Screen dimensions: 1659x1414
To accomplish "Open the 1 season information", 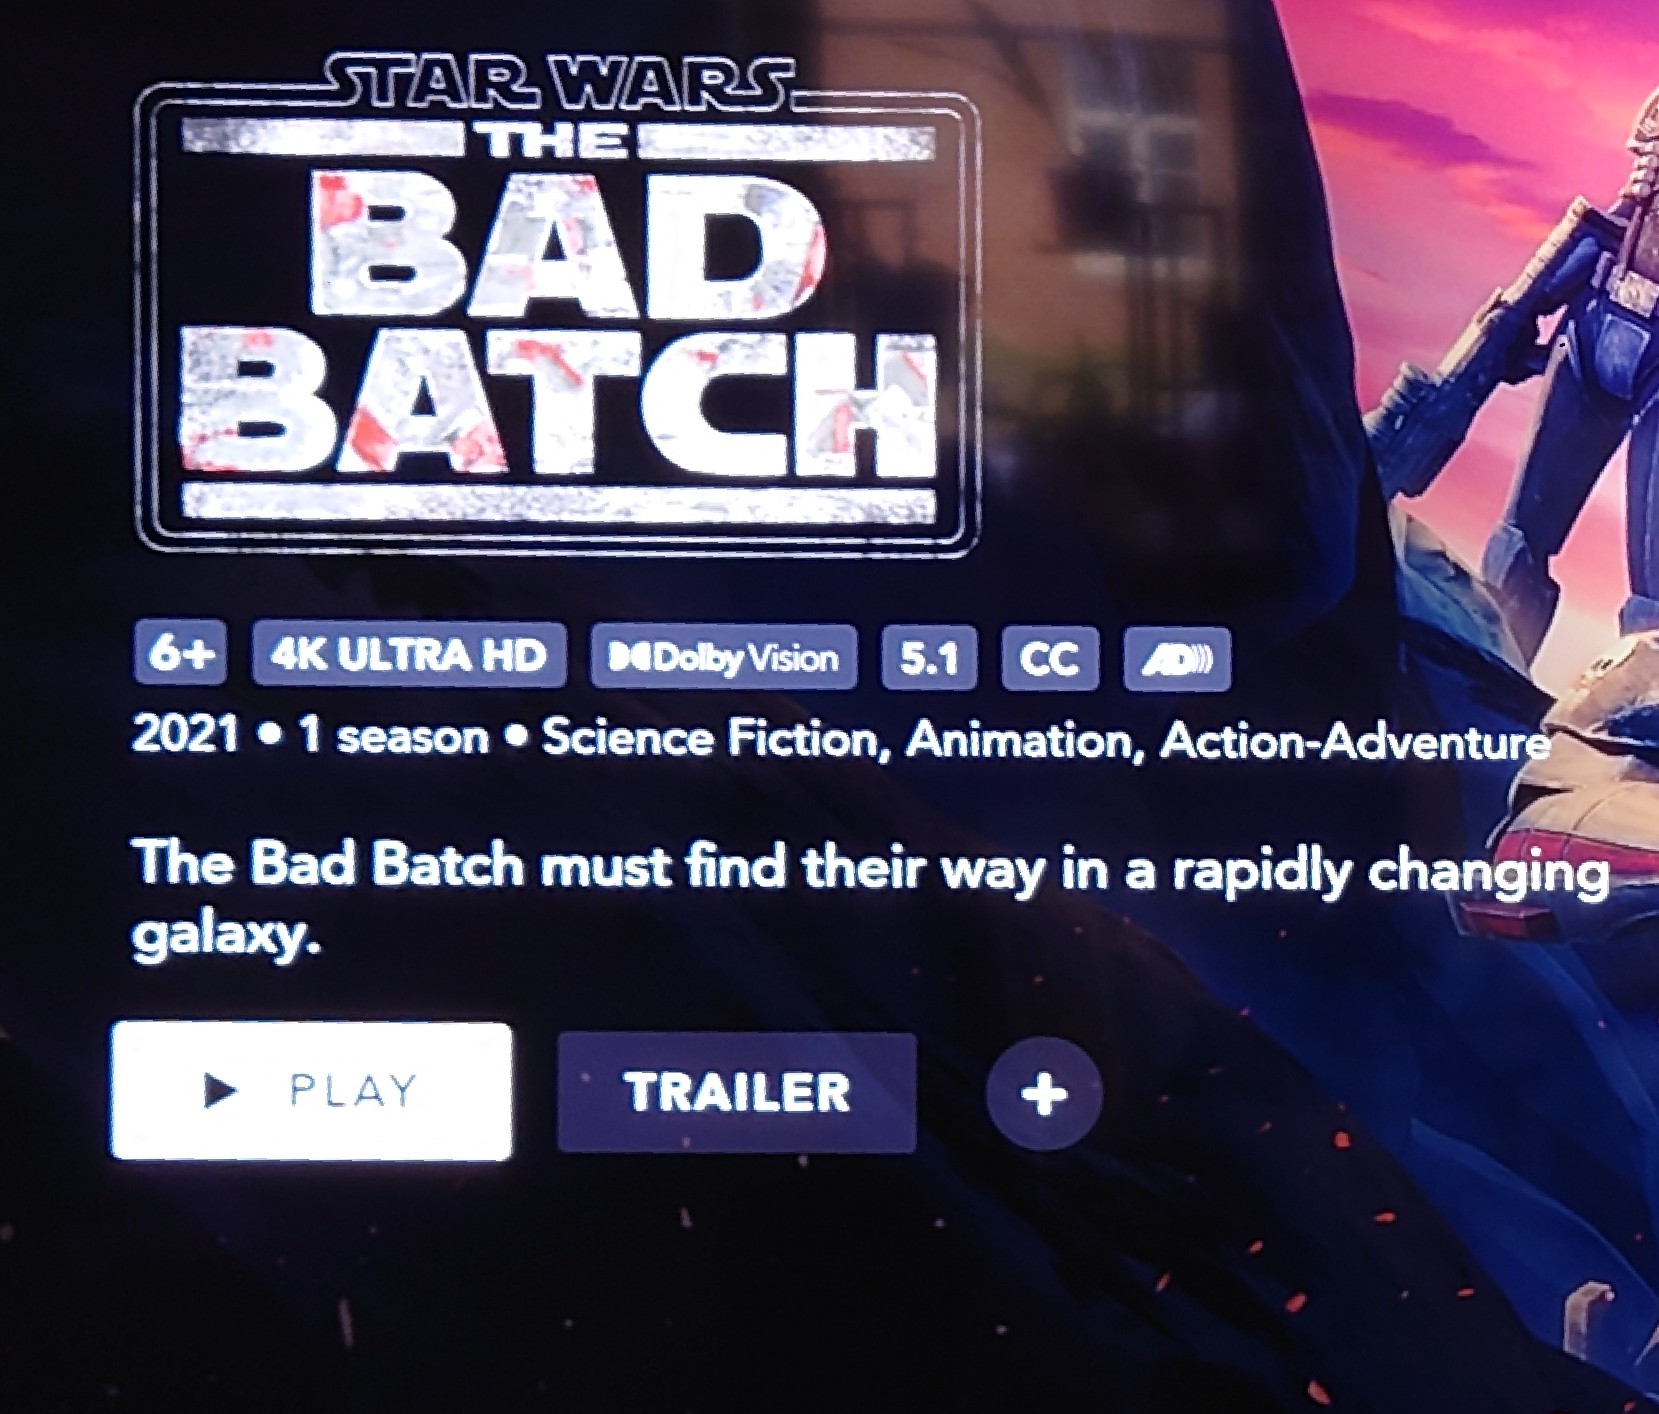I will 394,737.
